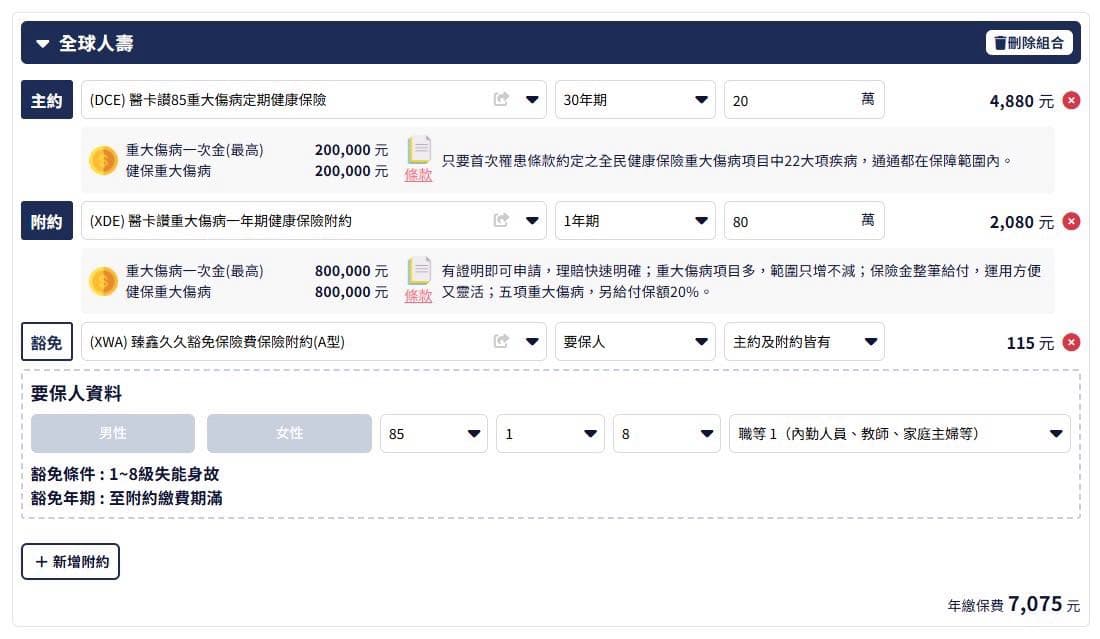This screenshot has width=1100, height=639.
Task: Select the 男性 gender toggle
Action: [113, 433]
